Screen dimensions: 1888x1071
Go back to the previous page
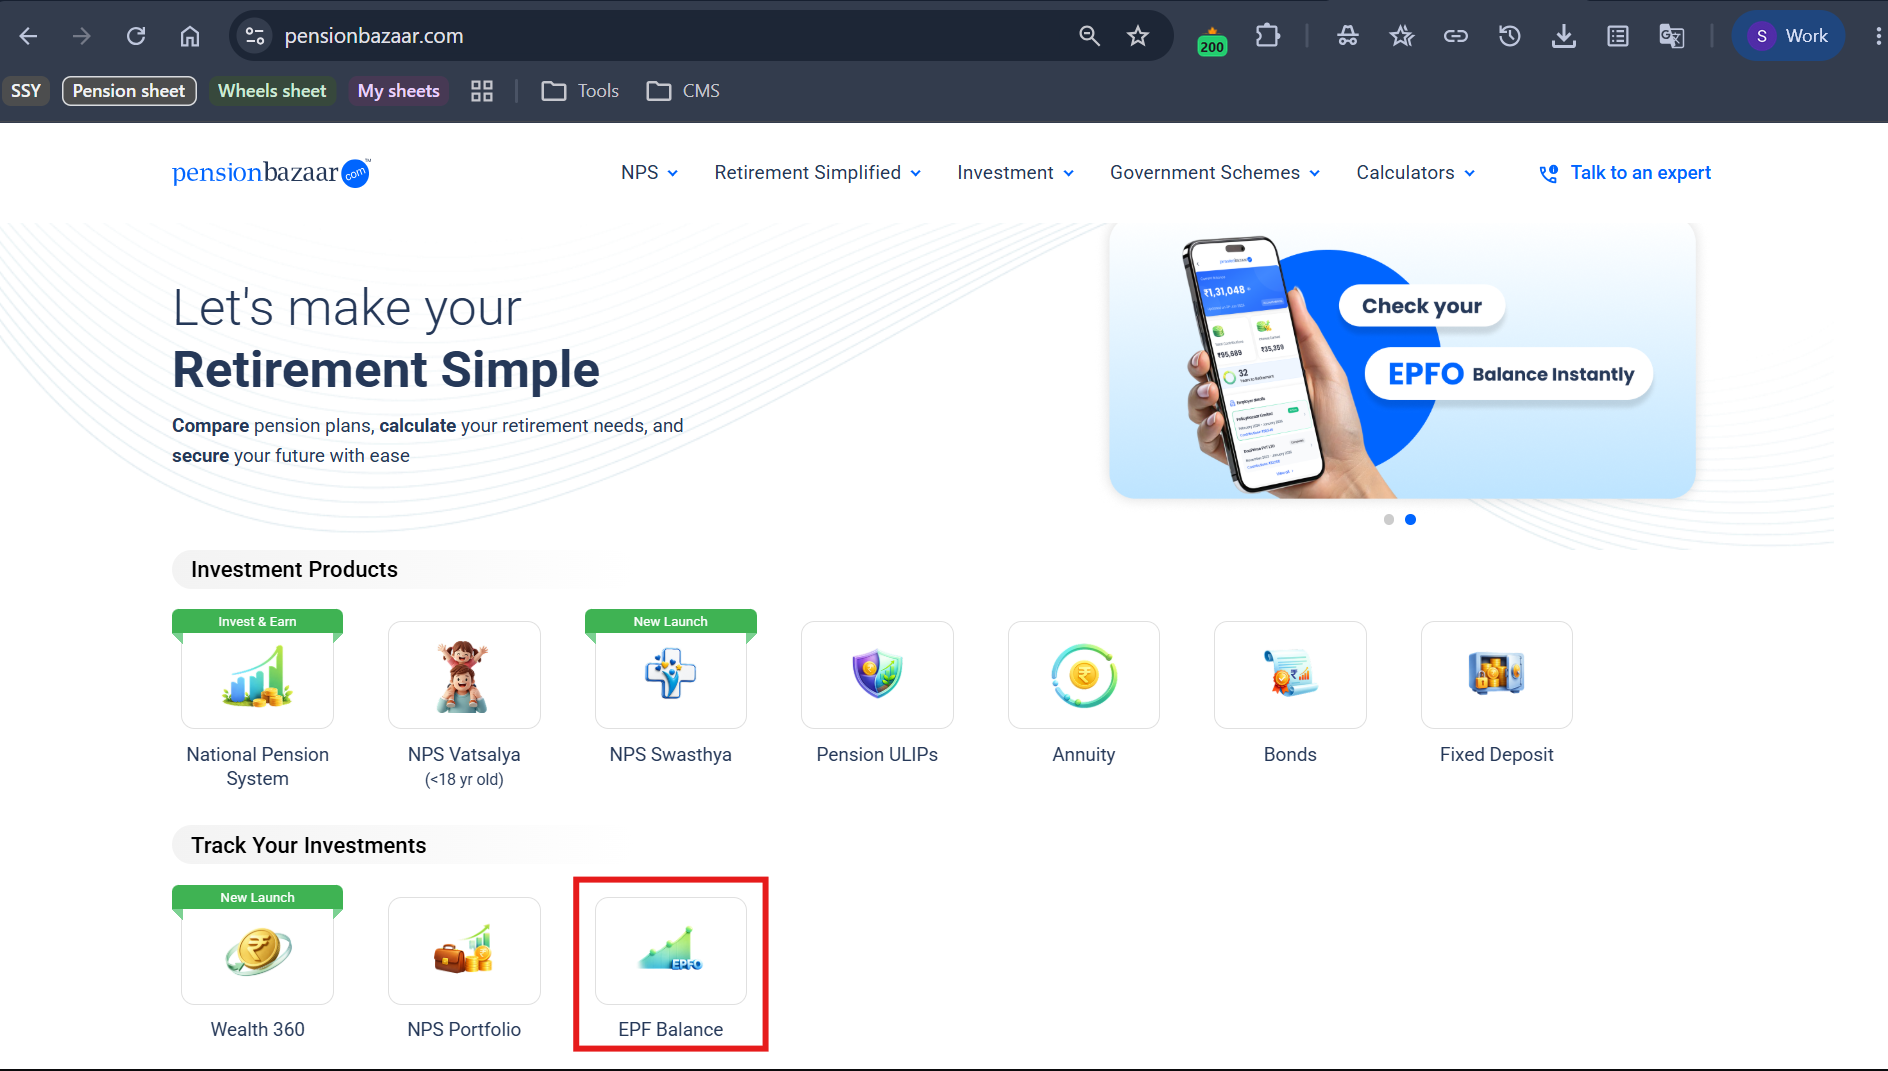coord(28,36)
